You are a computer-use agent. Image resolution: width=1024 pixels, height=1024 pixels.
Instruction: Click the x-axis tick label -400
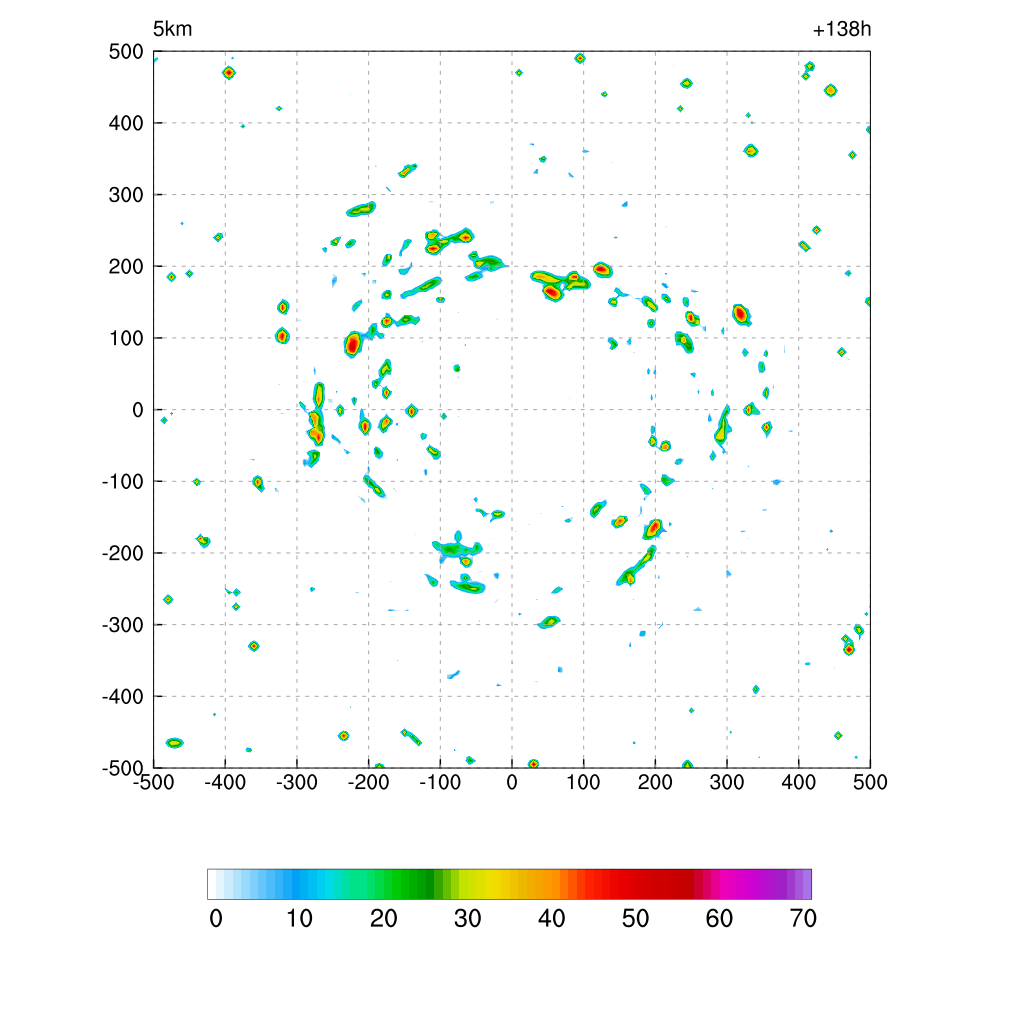coord(225,782)
